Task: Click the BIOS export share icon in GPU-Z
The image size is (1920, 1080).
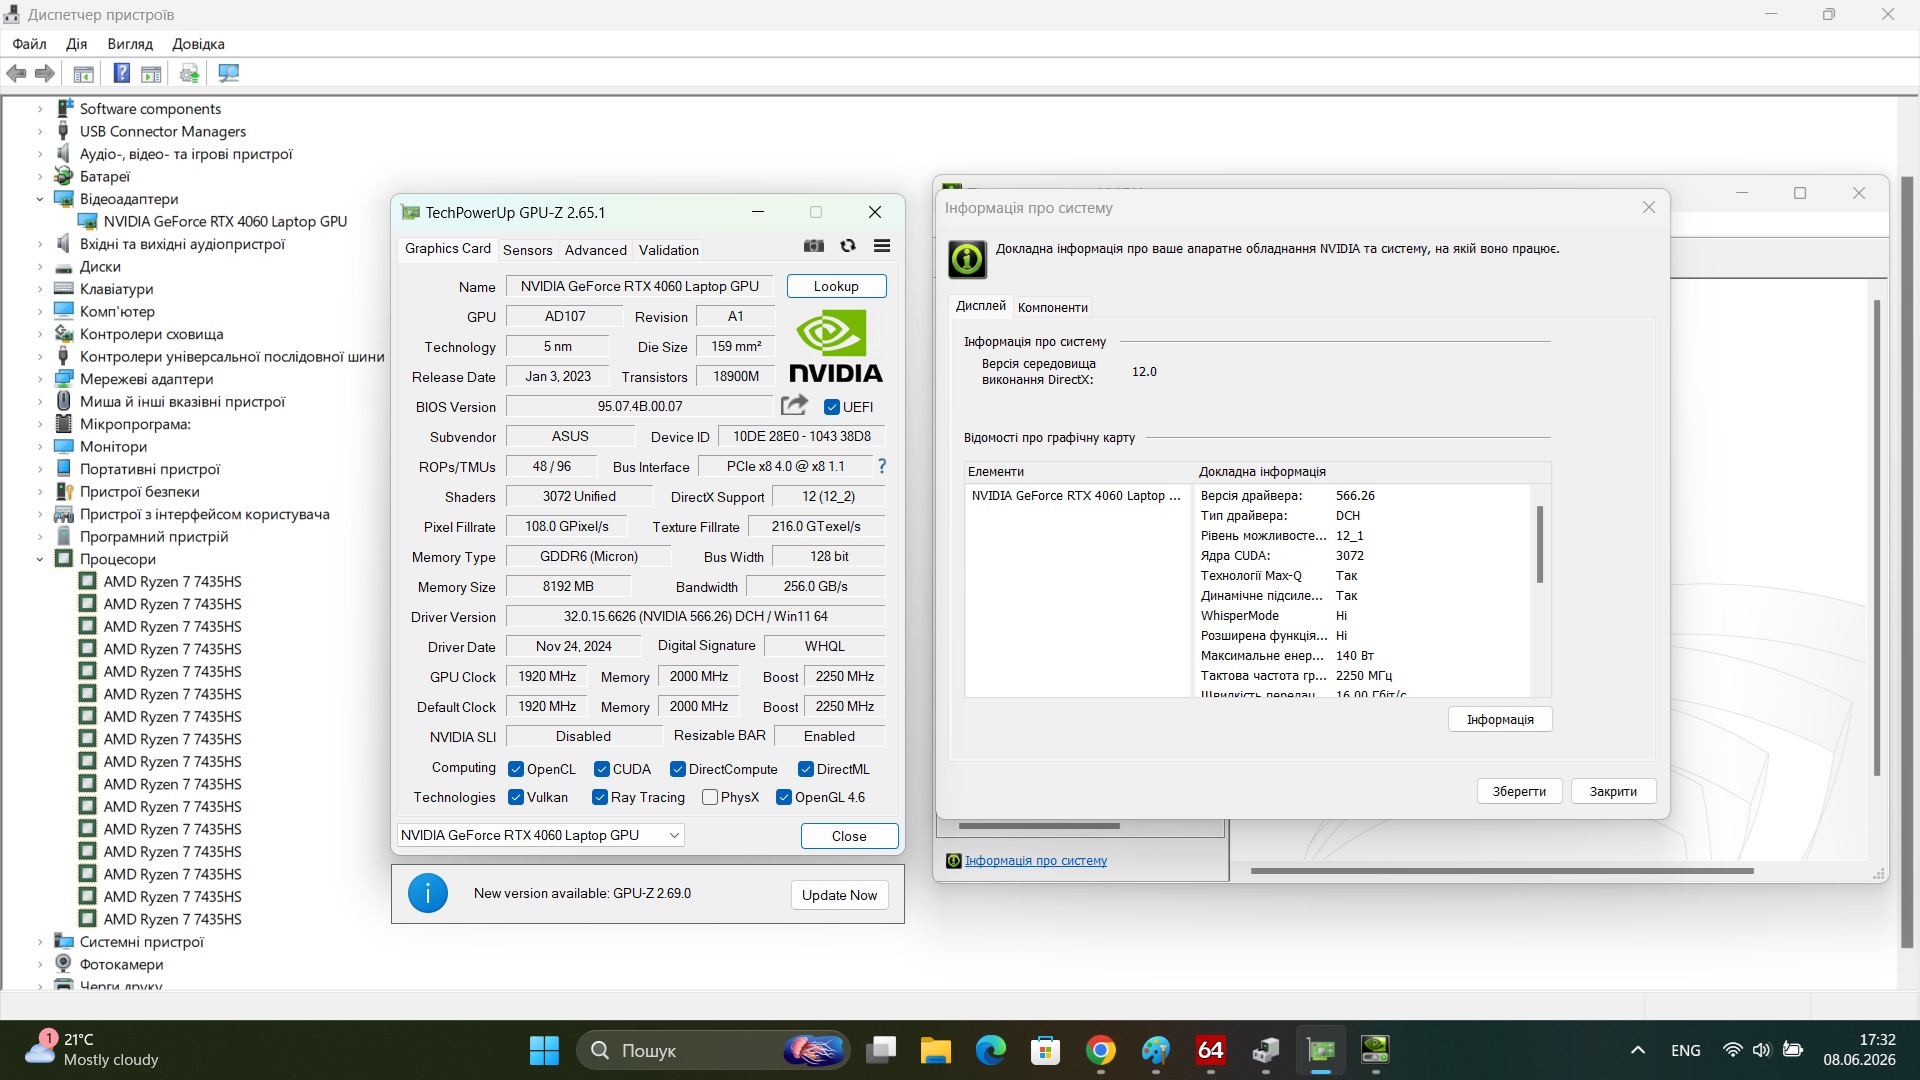Action: click(x=794, y=405)
